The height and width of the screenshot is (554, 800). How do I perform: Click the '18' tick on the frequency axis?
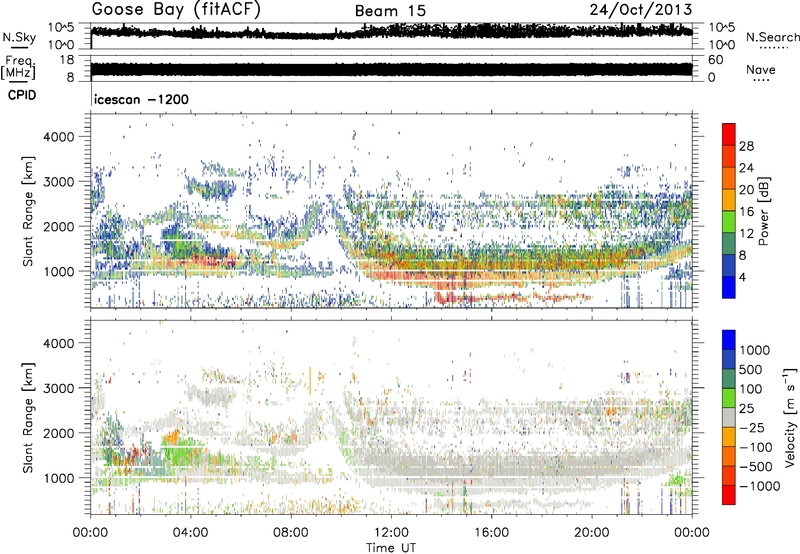[66, 60]
